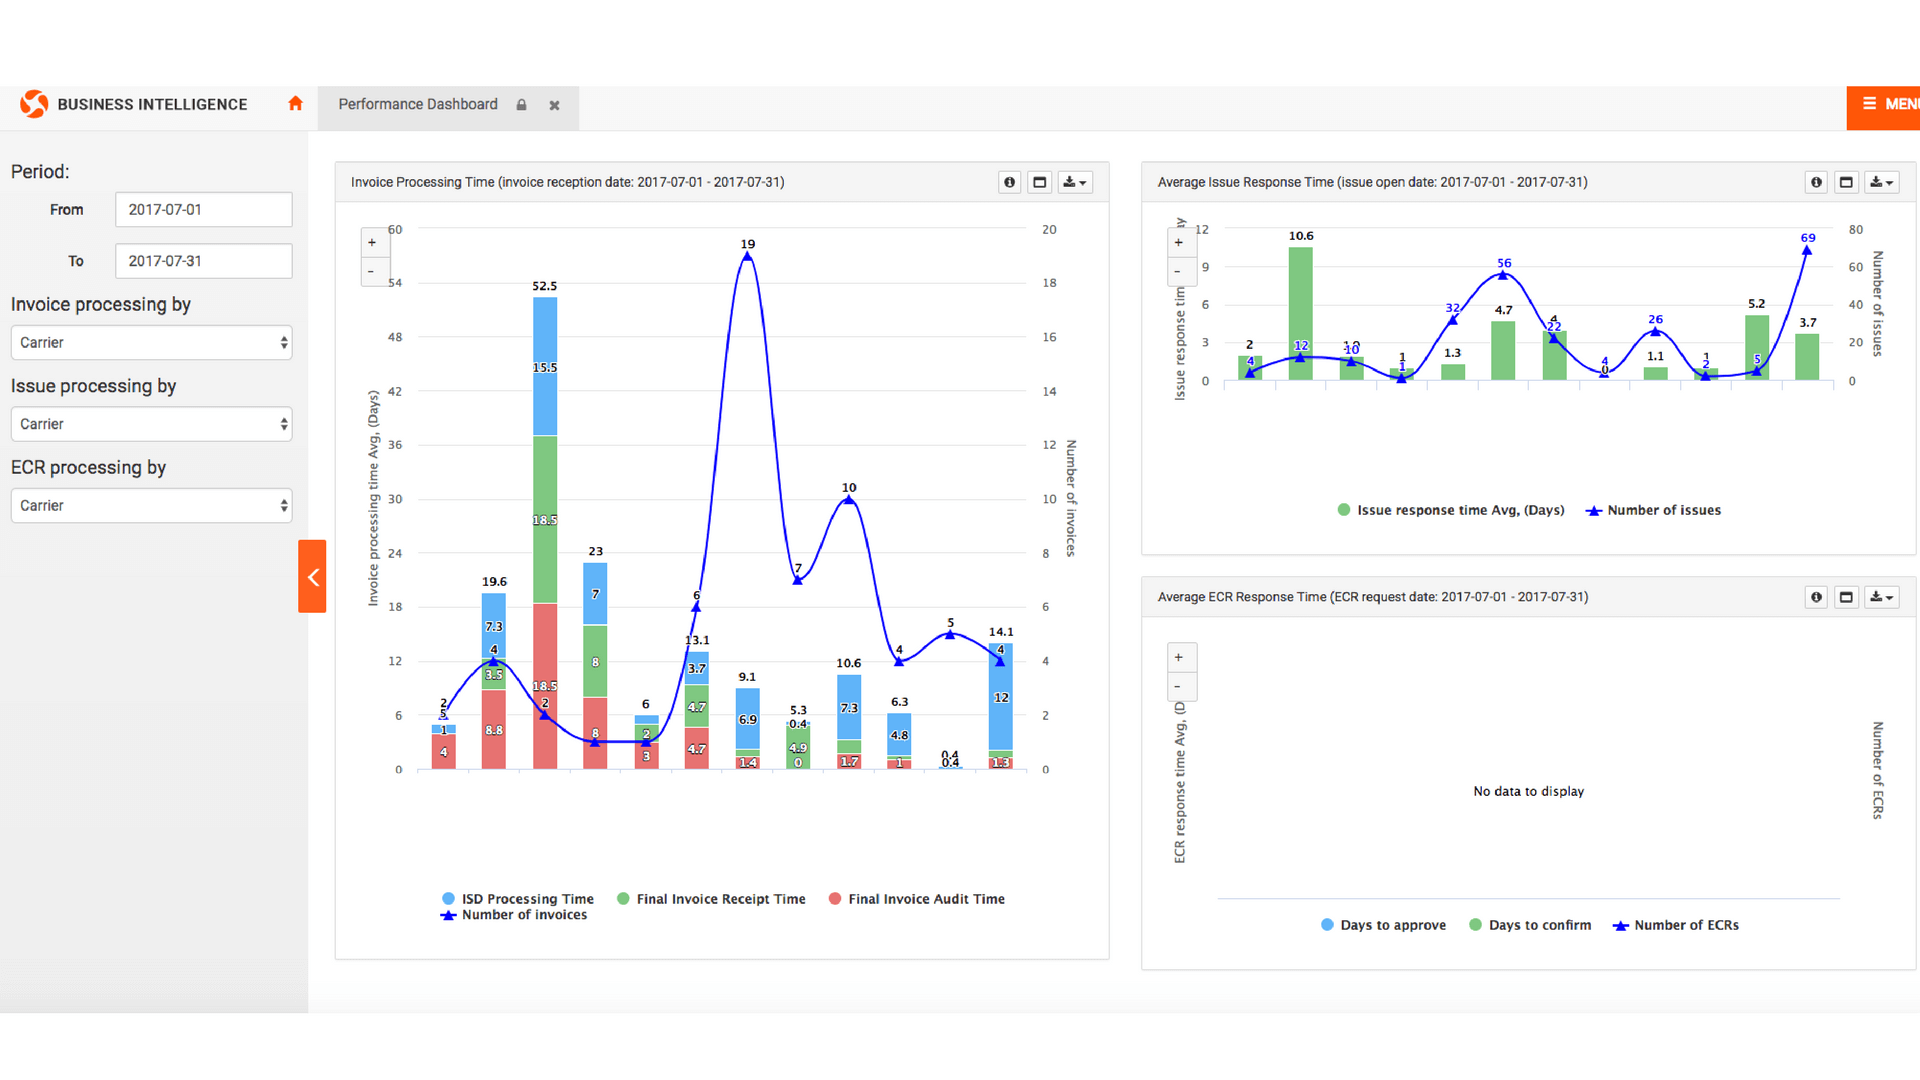The height and width of the screenshot is (1080, 1920).
Task: Open info for Invoice Processing Time chart
Action: (1009, 182)
